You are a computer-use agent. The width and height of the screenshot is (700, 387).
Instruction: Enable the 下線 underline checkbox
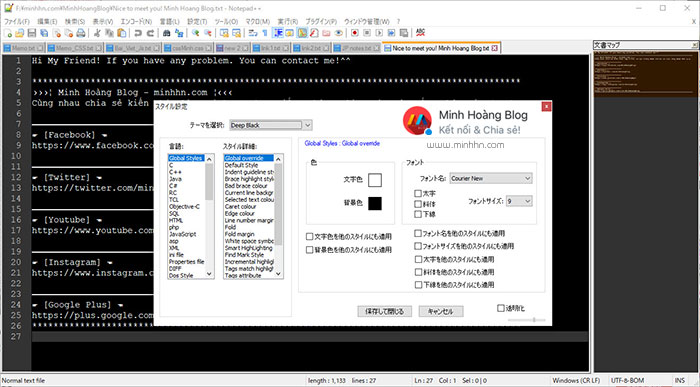[418, 214]
